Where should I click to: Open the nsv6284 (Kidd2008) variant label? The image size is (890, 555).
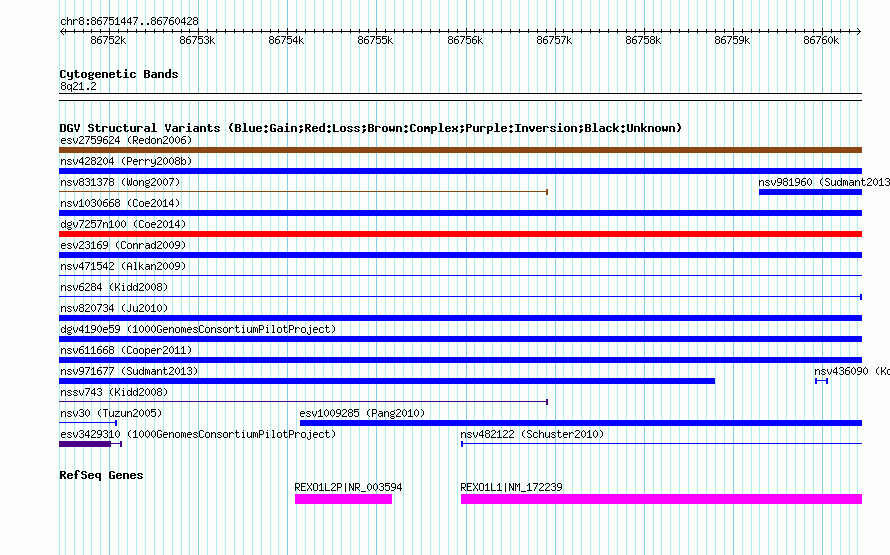point(114,287)
